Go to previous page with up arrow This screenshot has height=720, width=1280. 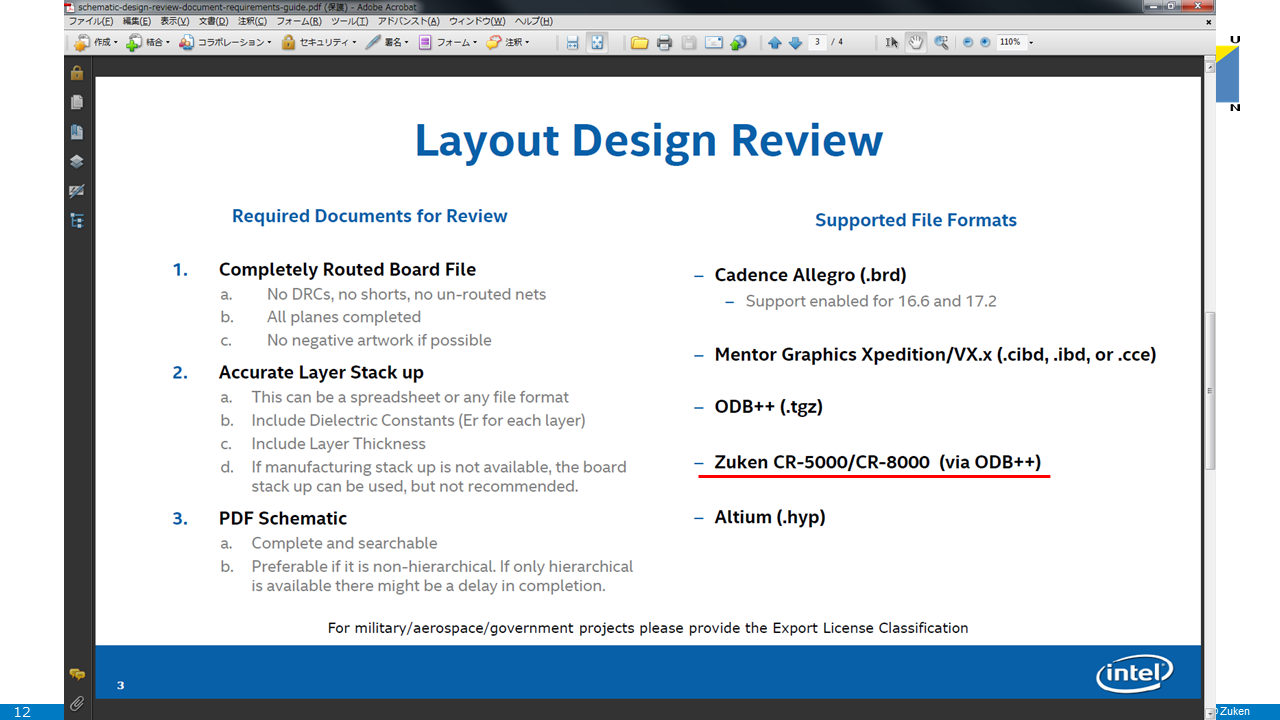(775, 43)
